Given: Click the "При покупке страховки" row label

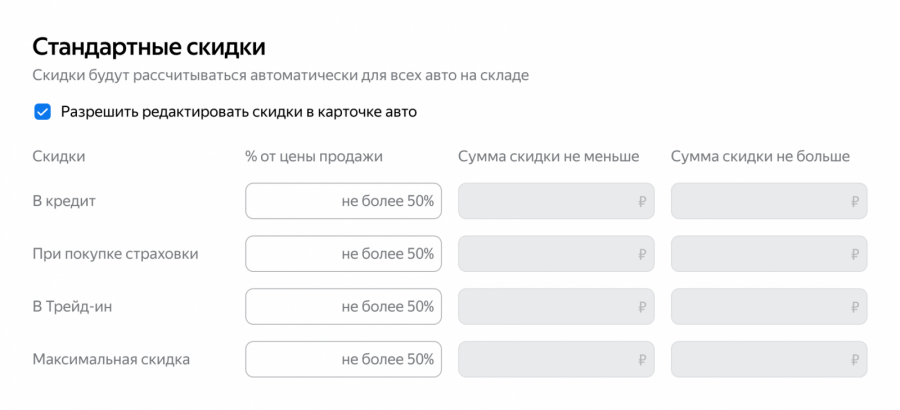Looking at the screenshot, I should [115, 254].
